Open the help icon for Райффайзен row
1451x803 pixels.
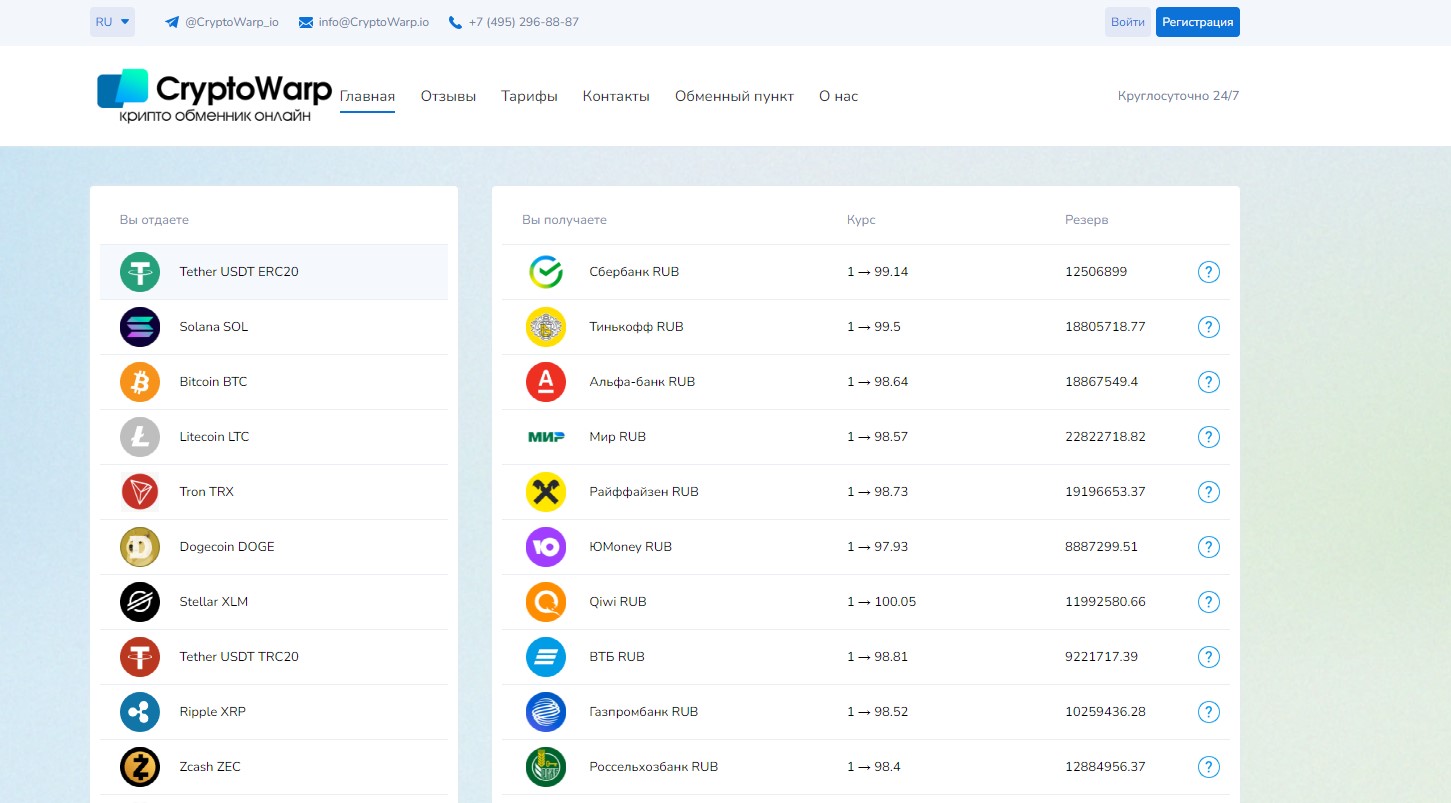(1208, 492)
